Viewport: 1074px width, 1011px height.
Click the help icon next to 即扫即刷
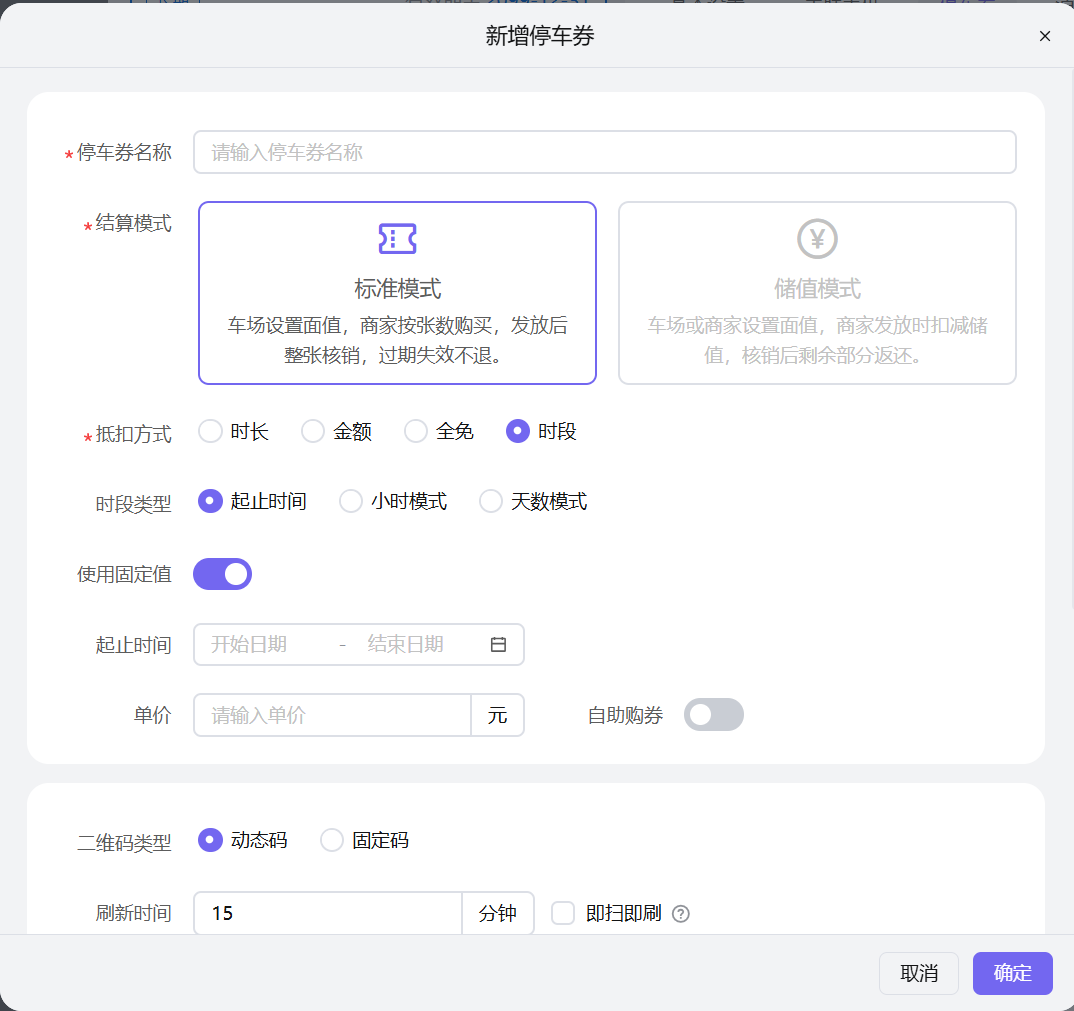point(681,913)
